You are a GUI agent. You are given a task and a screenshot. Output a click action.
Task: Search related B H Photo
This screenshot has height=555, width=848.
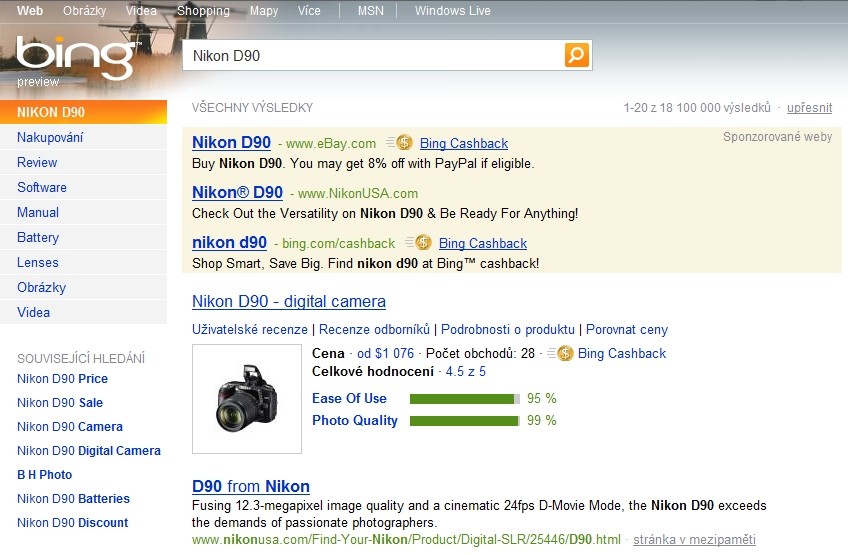(44, 474)
